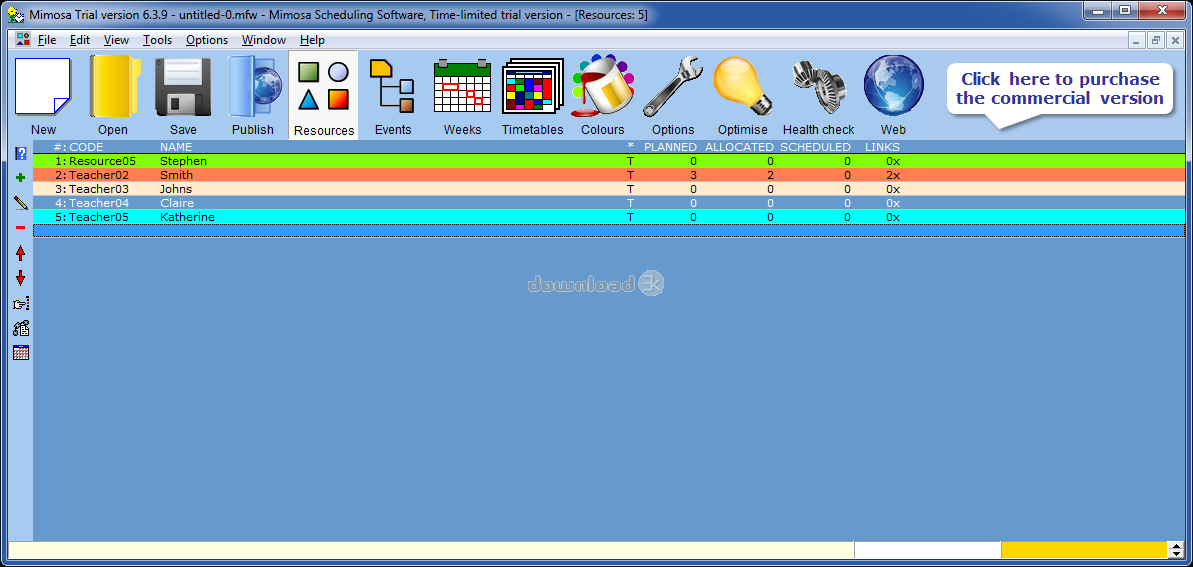The image size is (1193, 567).
Task: Click the yellow status bar panel
Action: 1083,549
